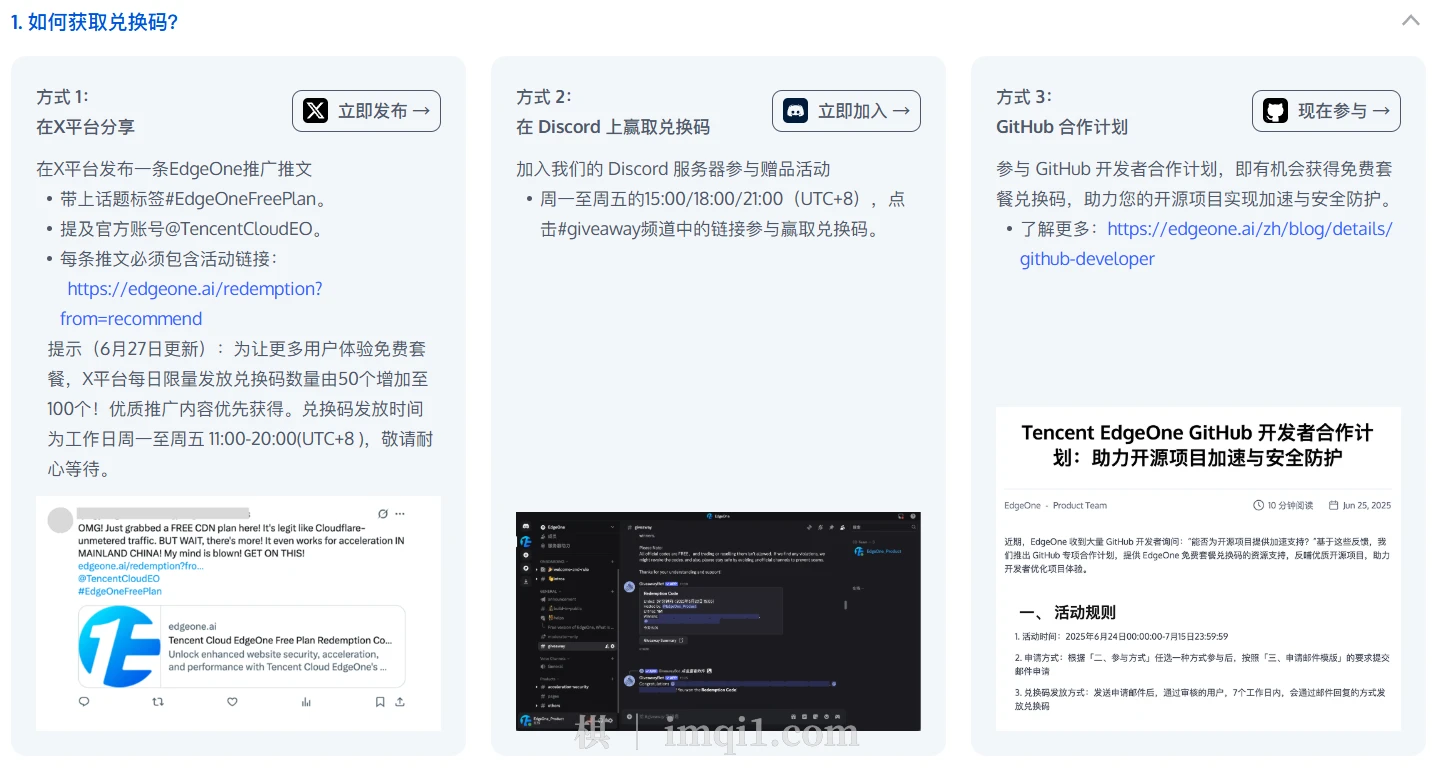The width and height of the screenshot is (1435, 771).
Task: Click the X logo in 立即发布 button
Action: [x=315, y=111]
